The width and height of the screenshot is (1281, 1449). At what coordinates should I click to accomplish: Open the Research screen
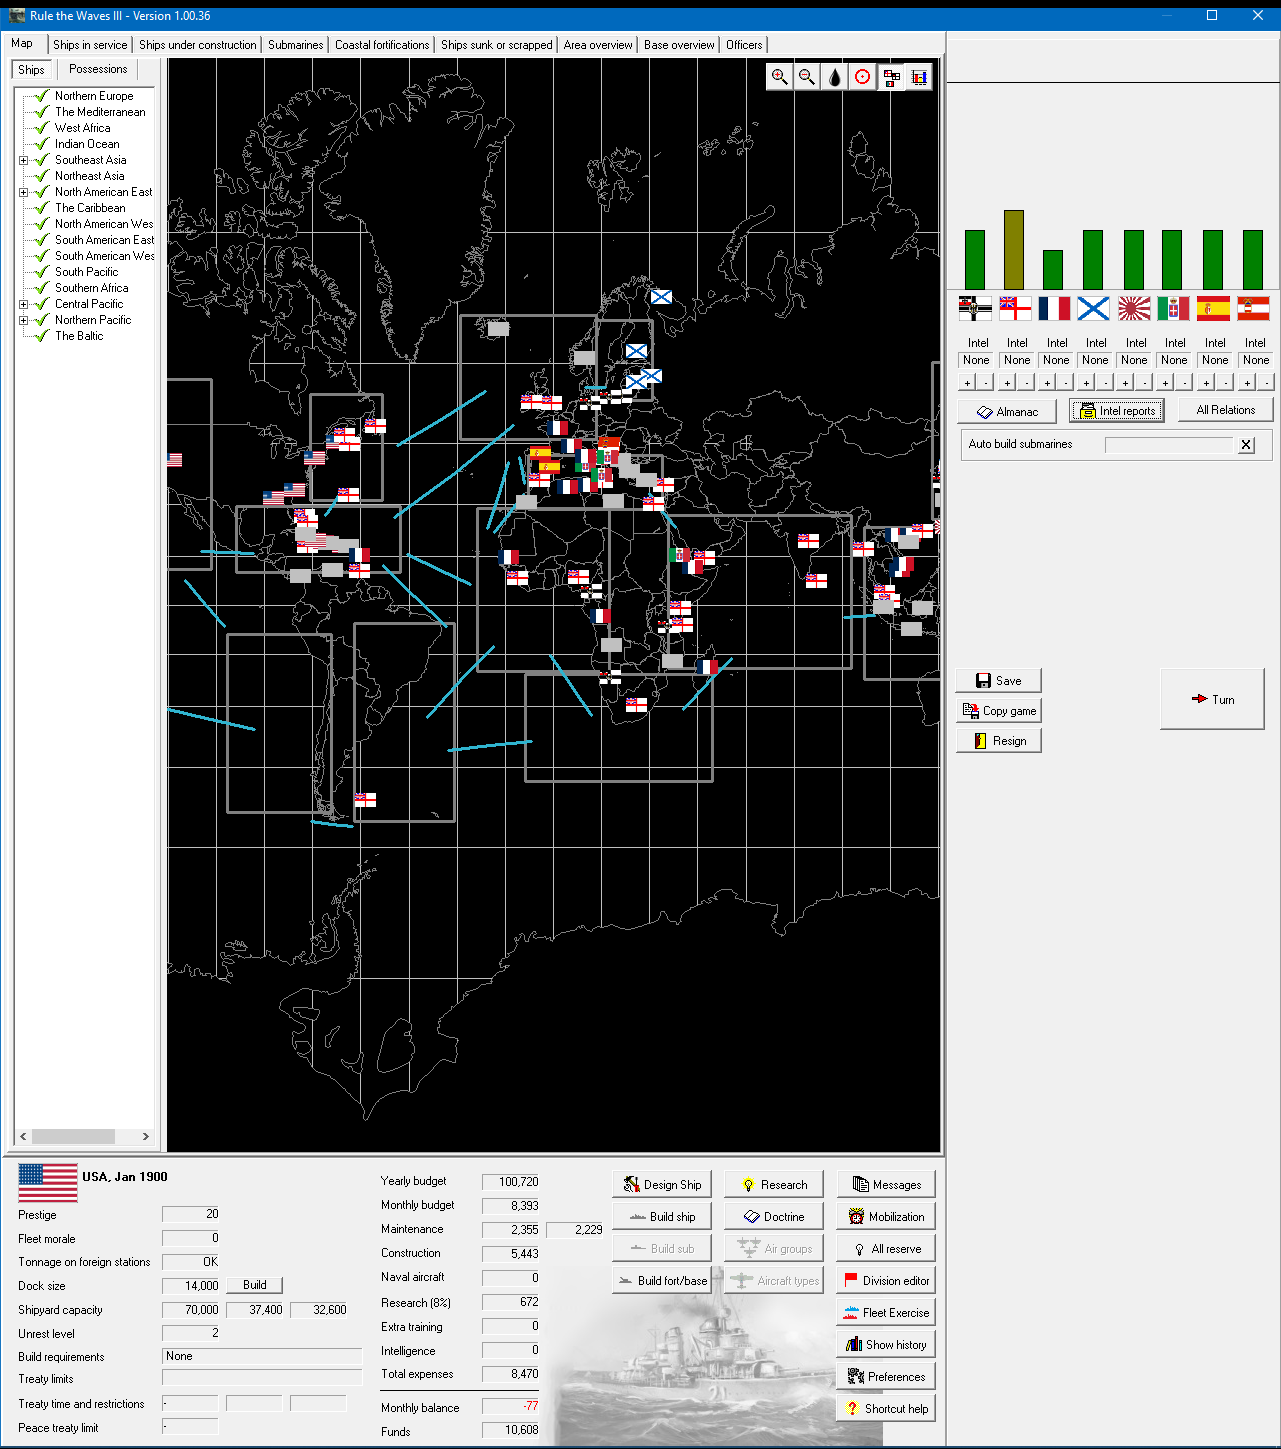774,1184
